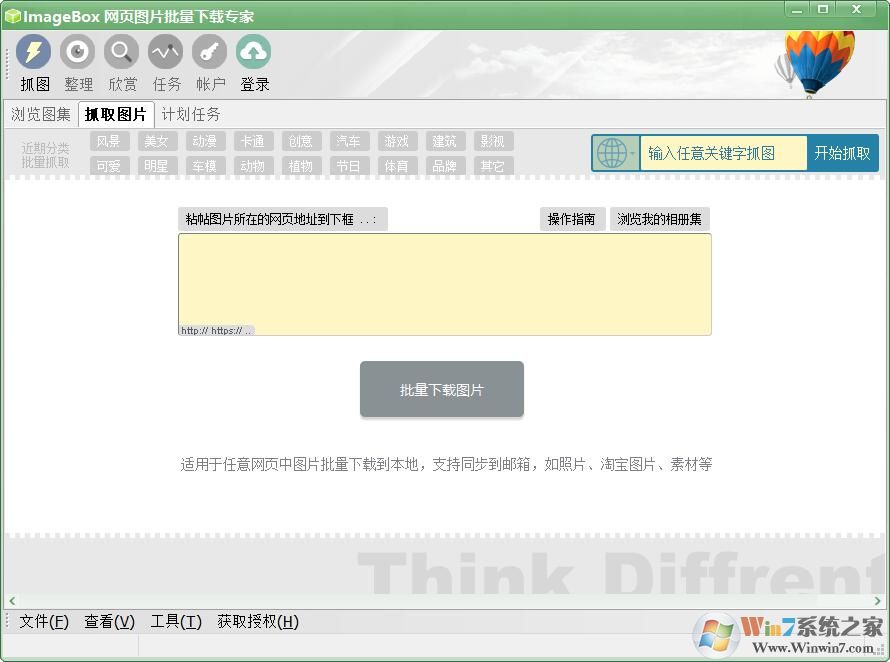Click the 抓图 lightning toolbar icon
This screenshot has width=890, height=662.
click(x=33, y=52)
